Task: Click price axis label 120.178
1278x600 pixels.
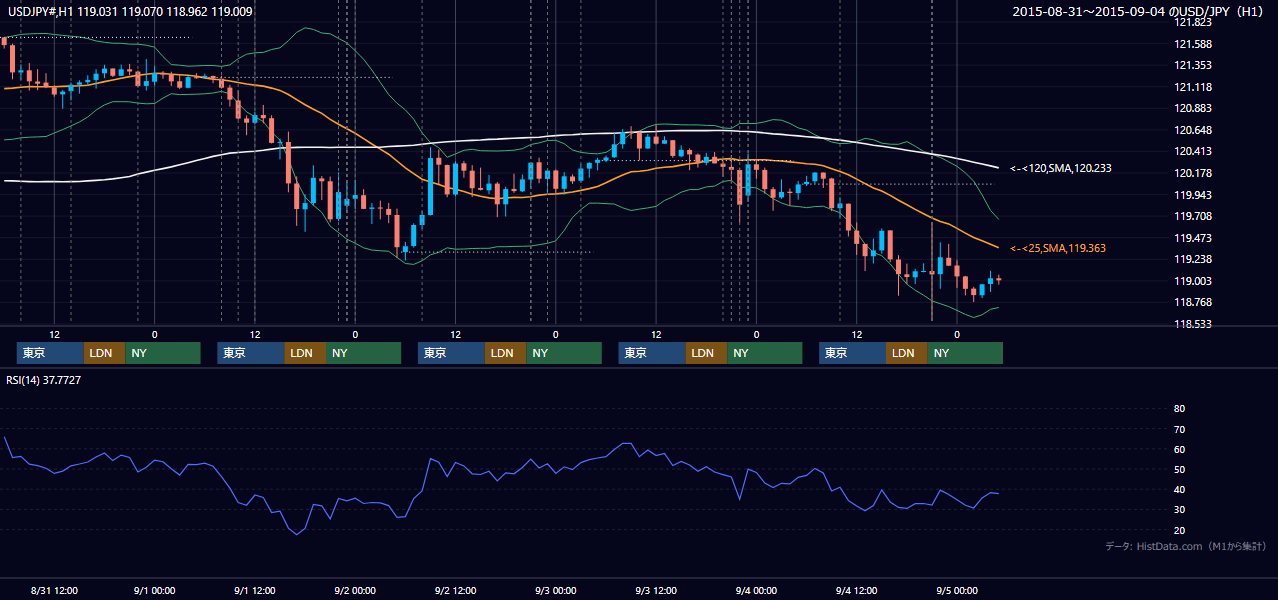Action: click(x=1193, y=173)
